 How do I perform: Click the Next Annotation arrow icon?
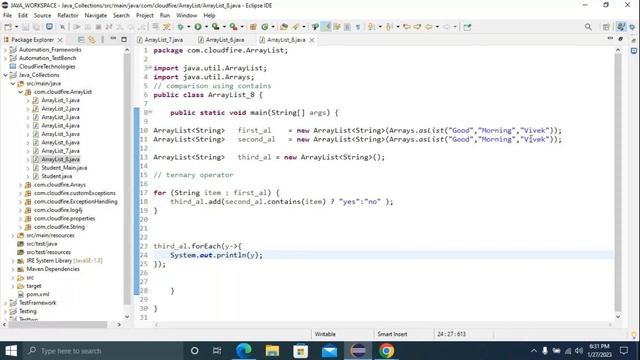371,27
